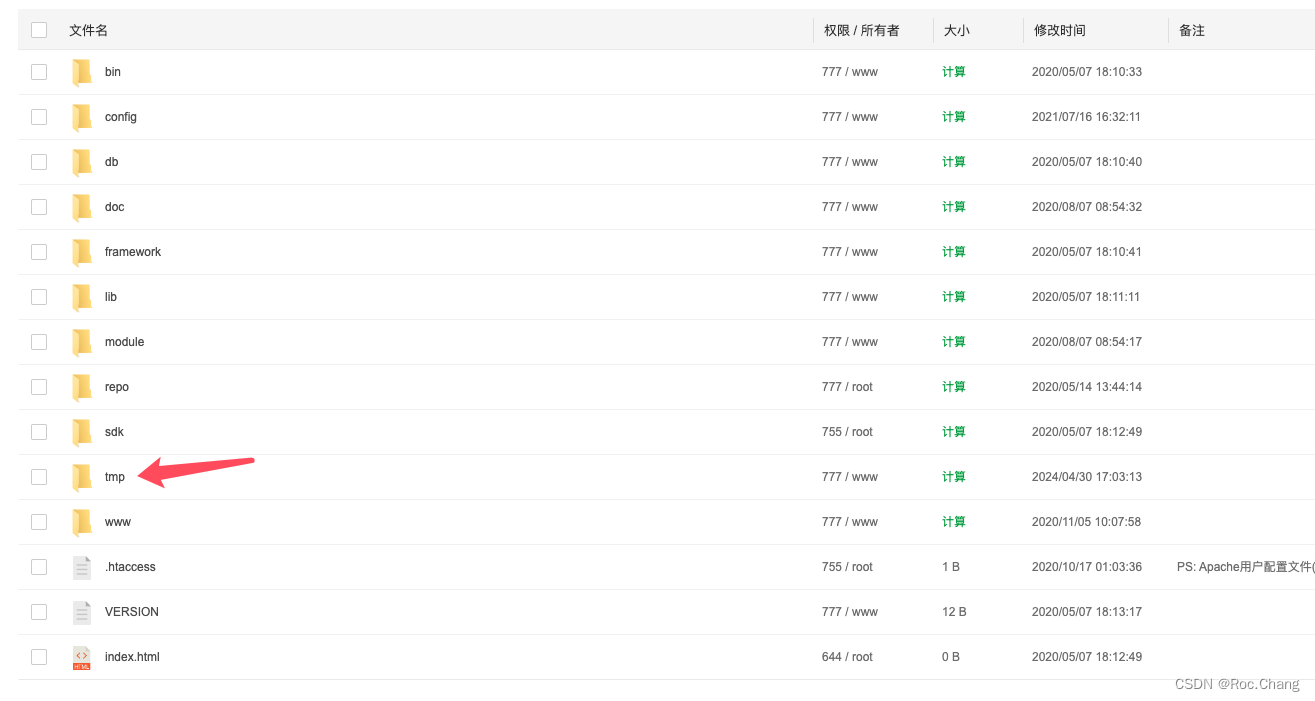Screen dimensions: 1315x701
Task: Tick the checkbox next to repo
Action: (39, 387)
